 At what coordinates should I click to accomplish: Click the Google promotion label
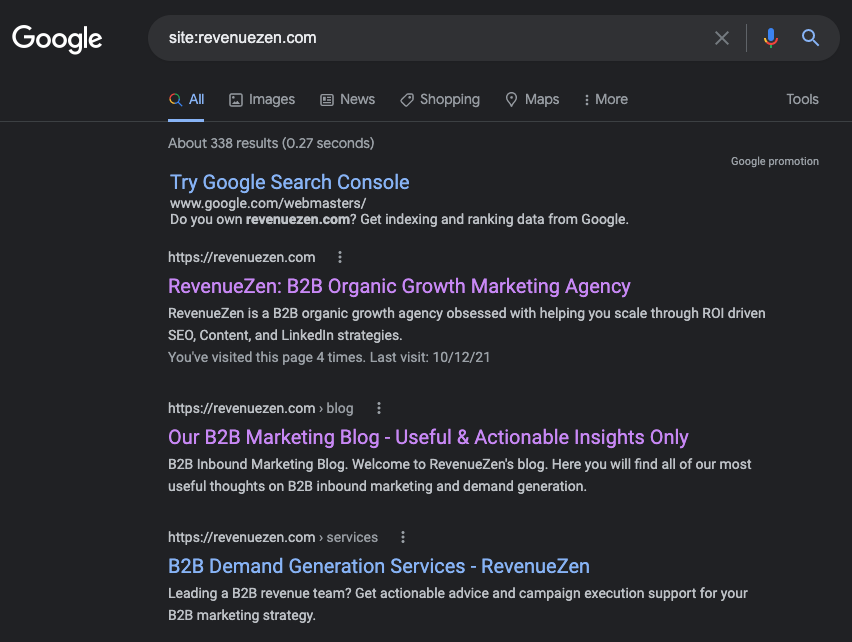[x=774, y=161]
